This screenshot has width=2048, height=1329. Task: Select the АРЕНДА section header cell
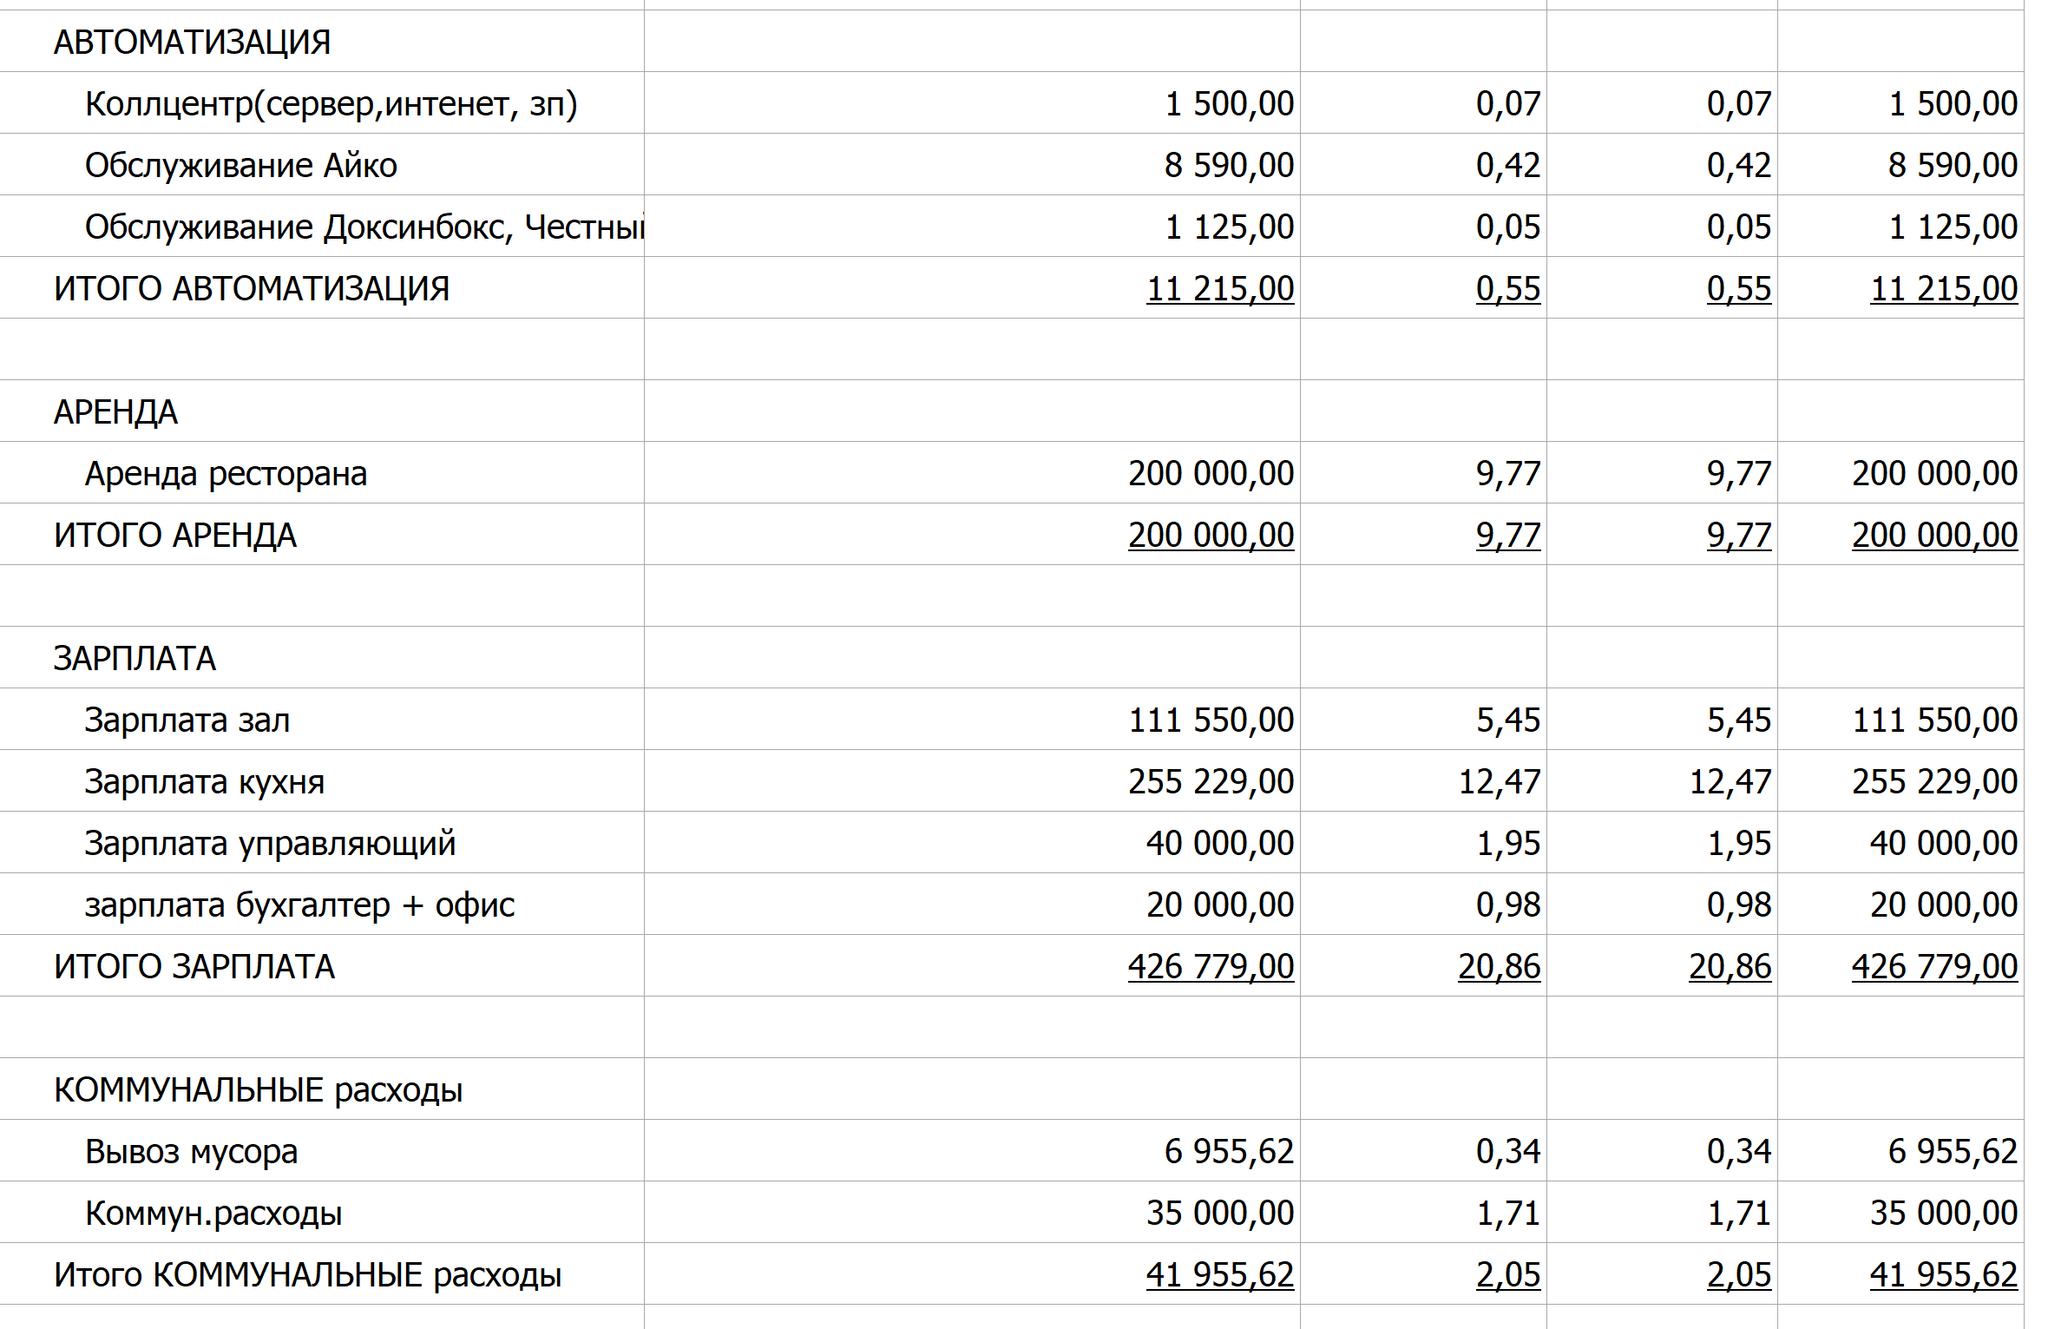click(115, 411)
